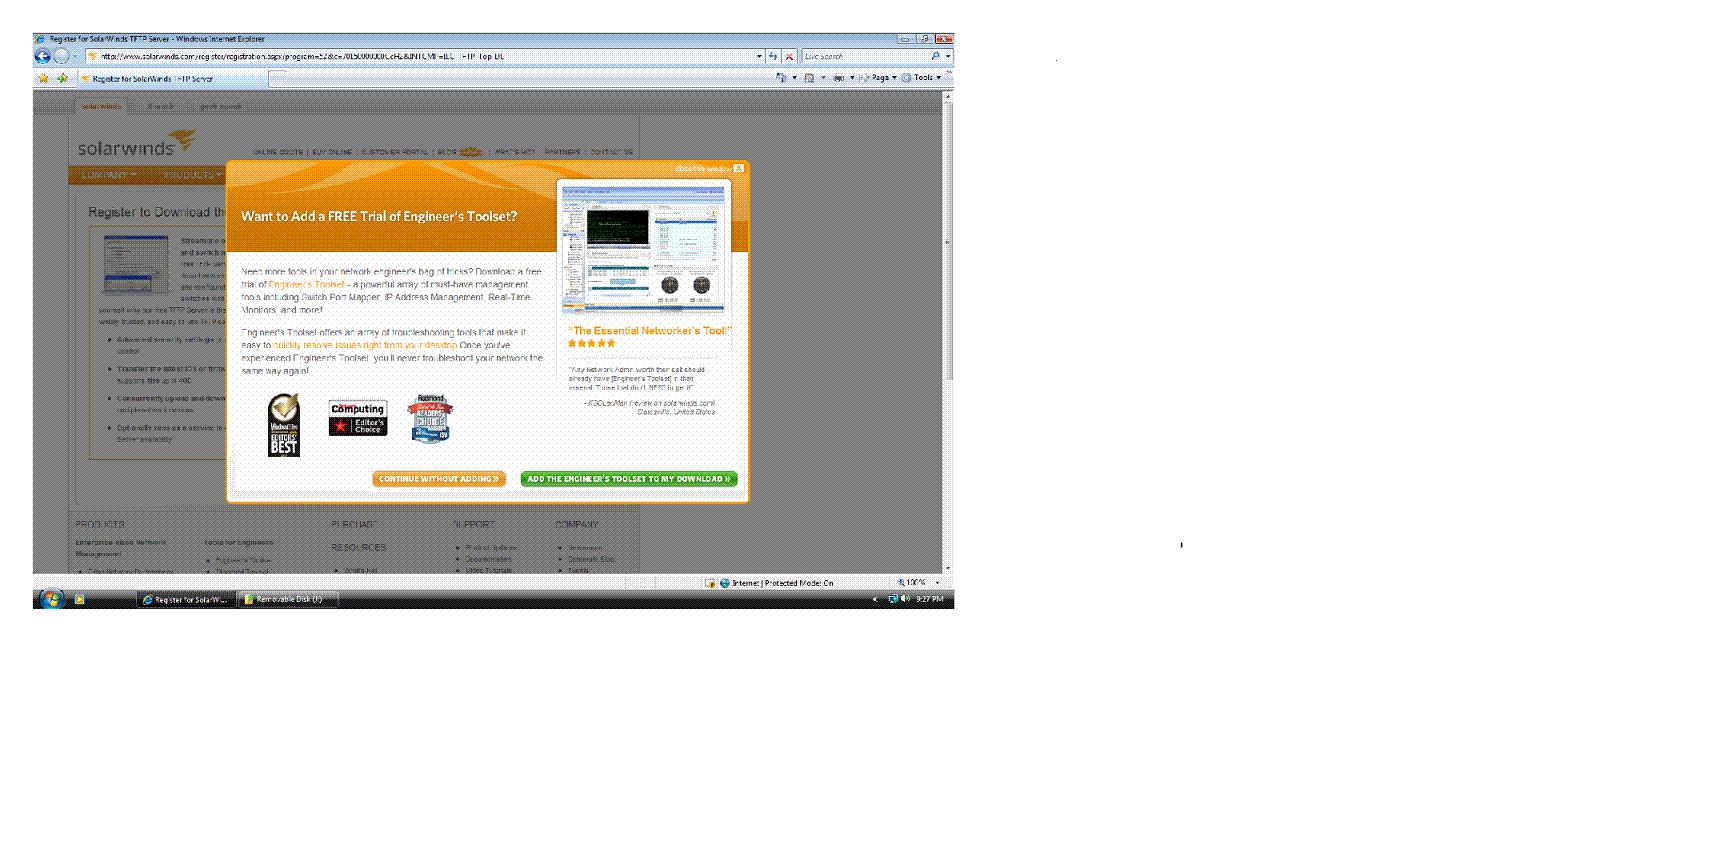Open the BUY ONLINE header link
This screenshot has width=1728, height=845.
pyautogui.click(x=332, y=152)
